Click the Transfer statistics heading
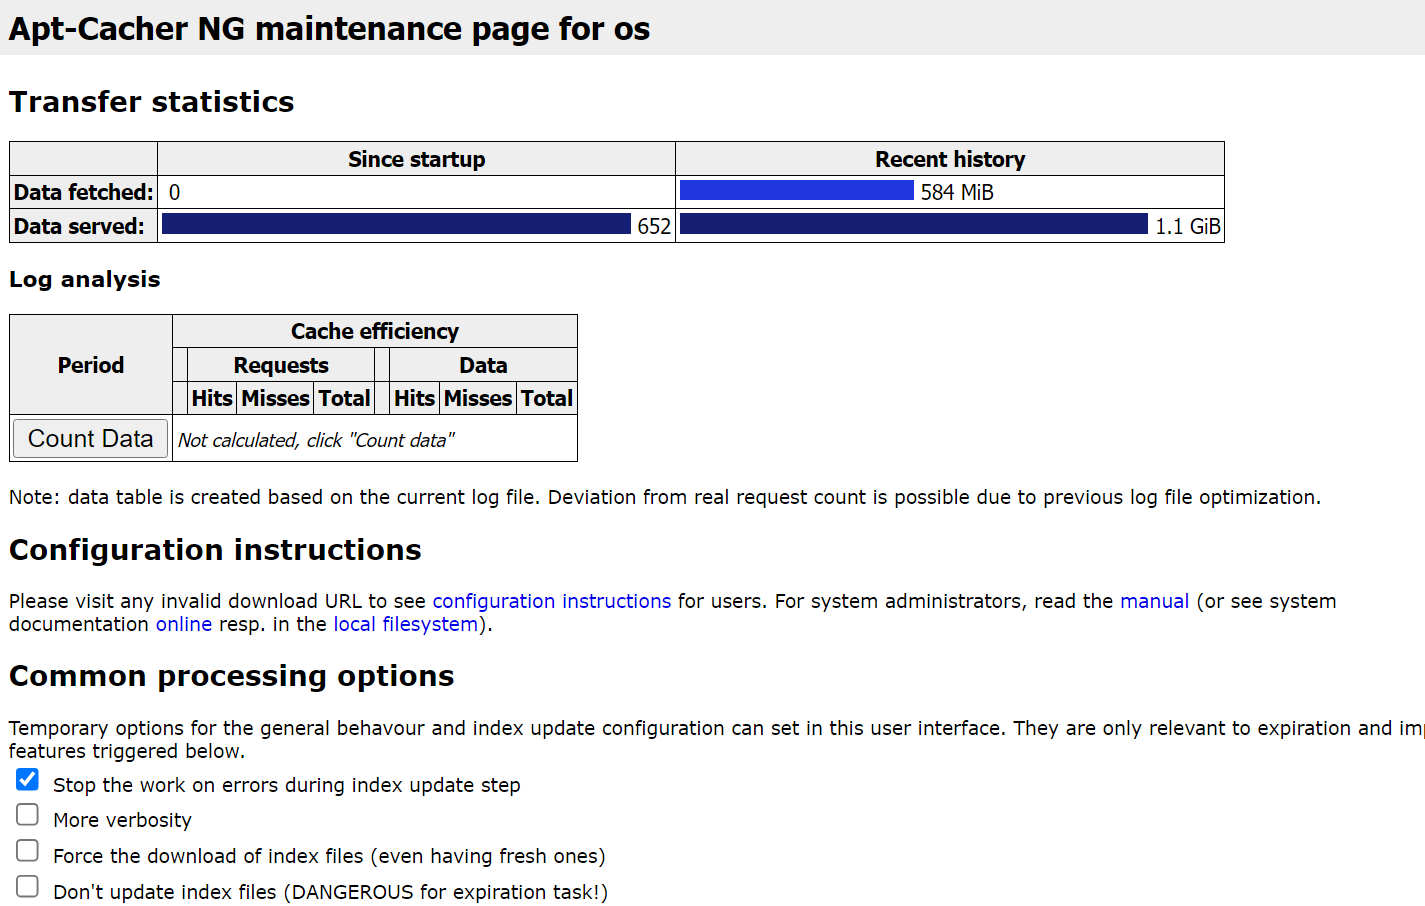 [152, 102]
